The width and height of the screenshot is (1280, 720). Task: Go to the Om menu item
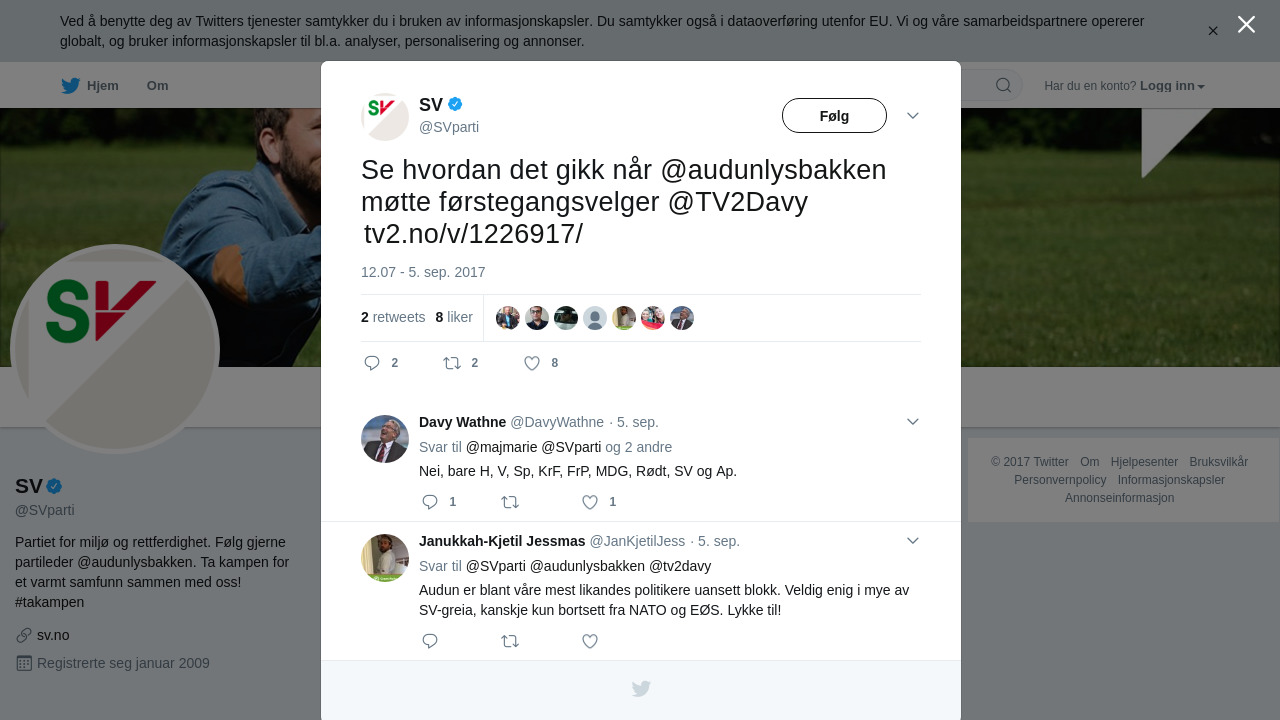click(157, 86)
